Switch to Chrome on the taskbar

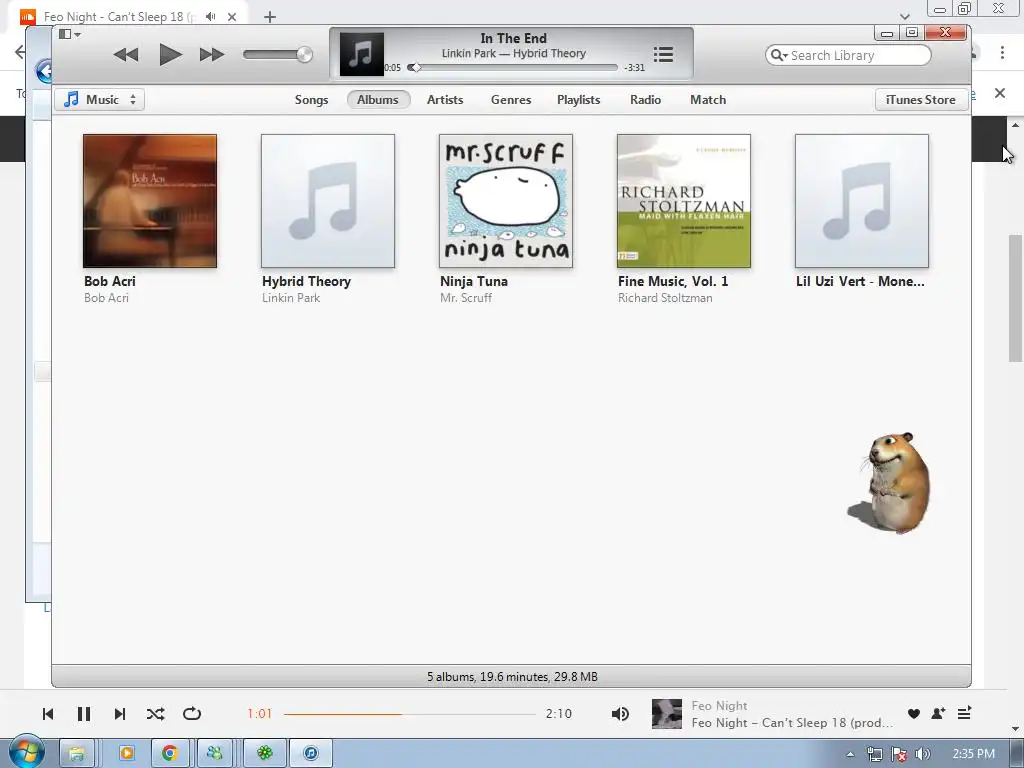click(x=170, y=754)
